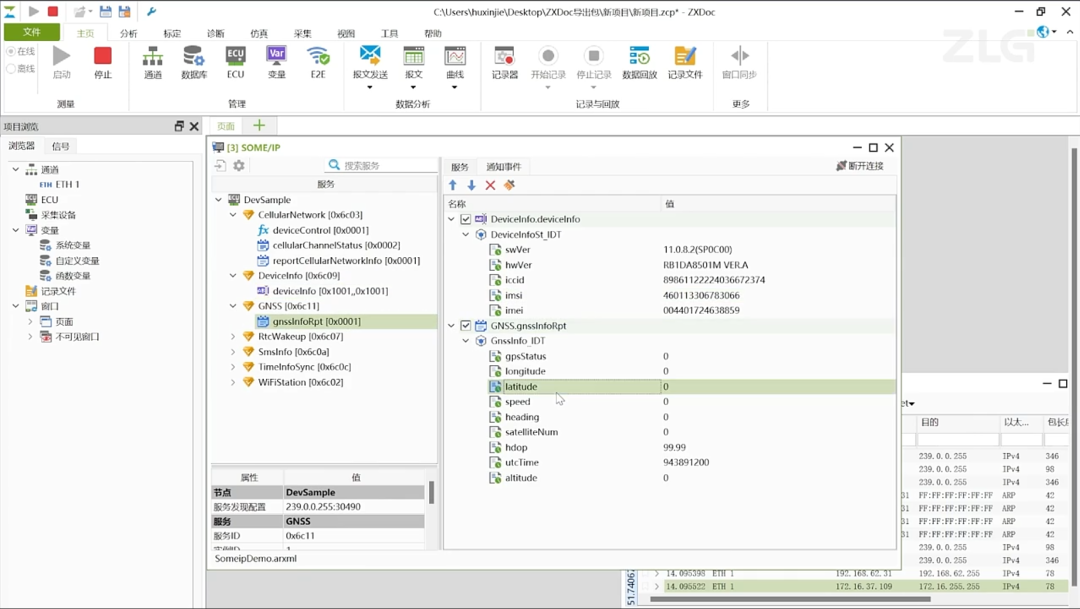The image size is (1080, 609).
Task: Click the move up blue arrow icon
Action: pyautogui.click(x=453, y=185)
